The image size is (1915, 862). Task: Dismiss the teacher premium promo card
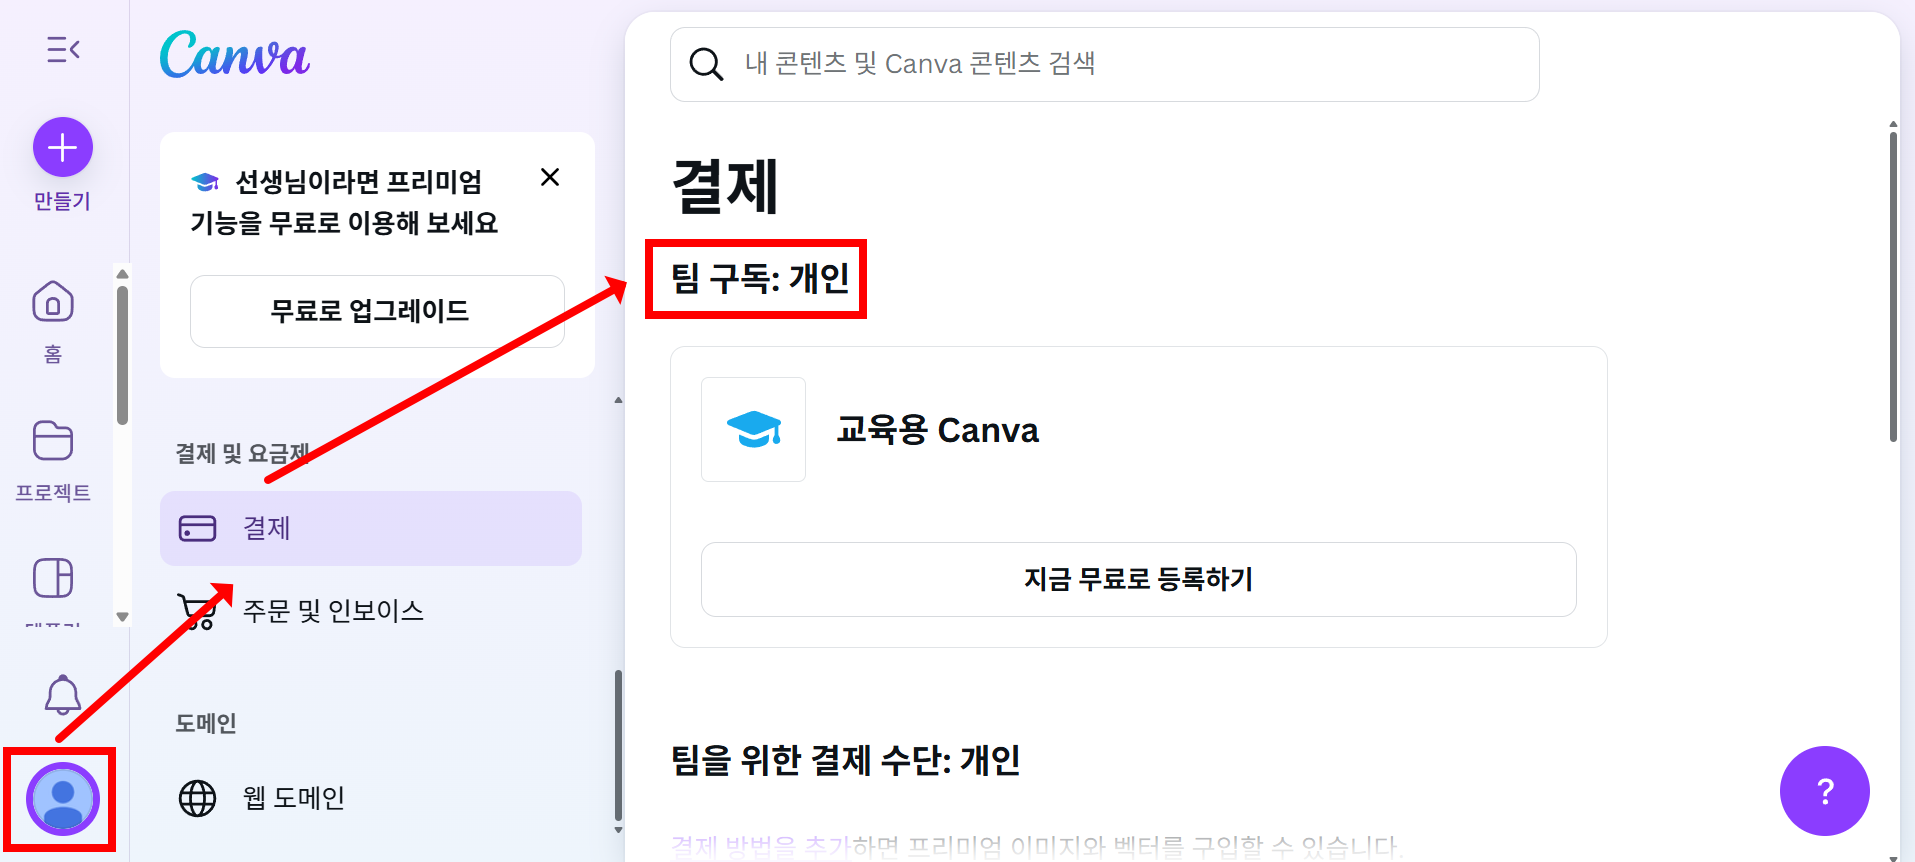click(550, 177)
